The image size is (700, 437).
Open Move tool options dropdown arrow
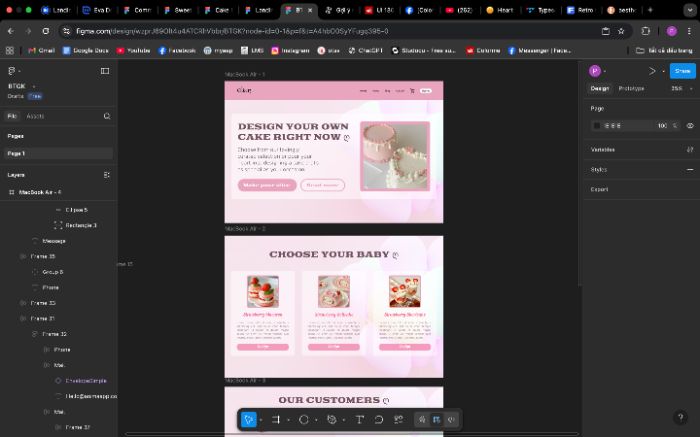(261, 420)
